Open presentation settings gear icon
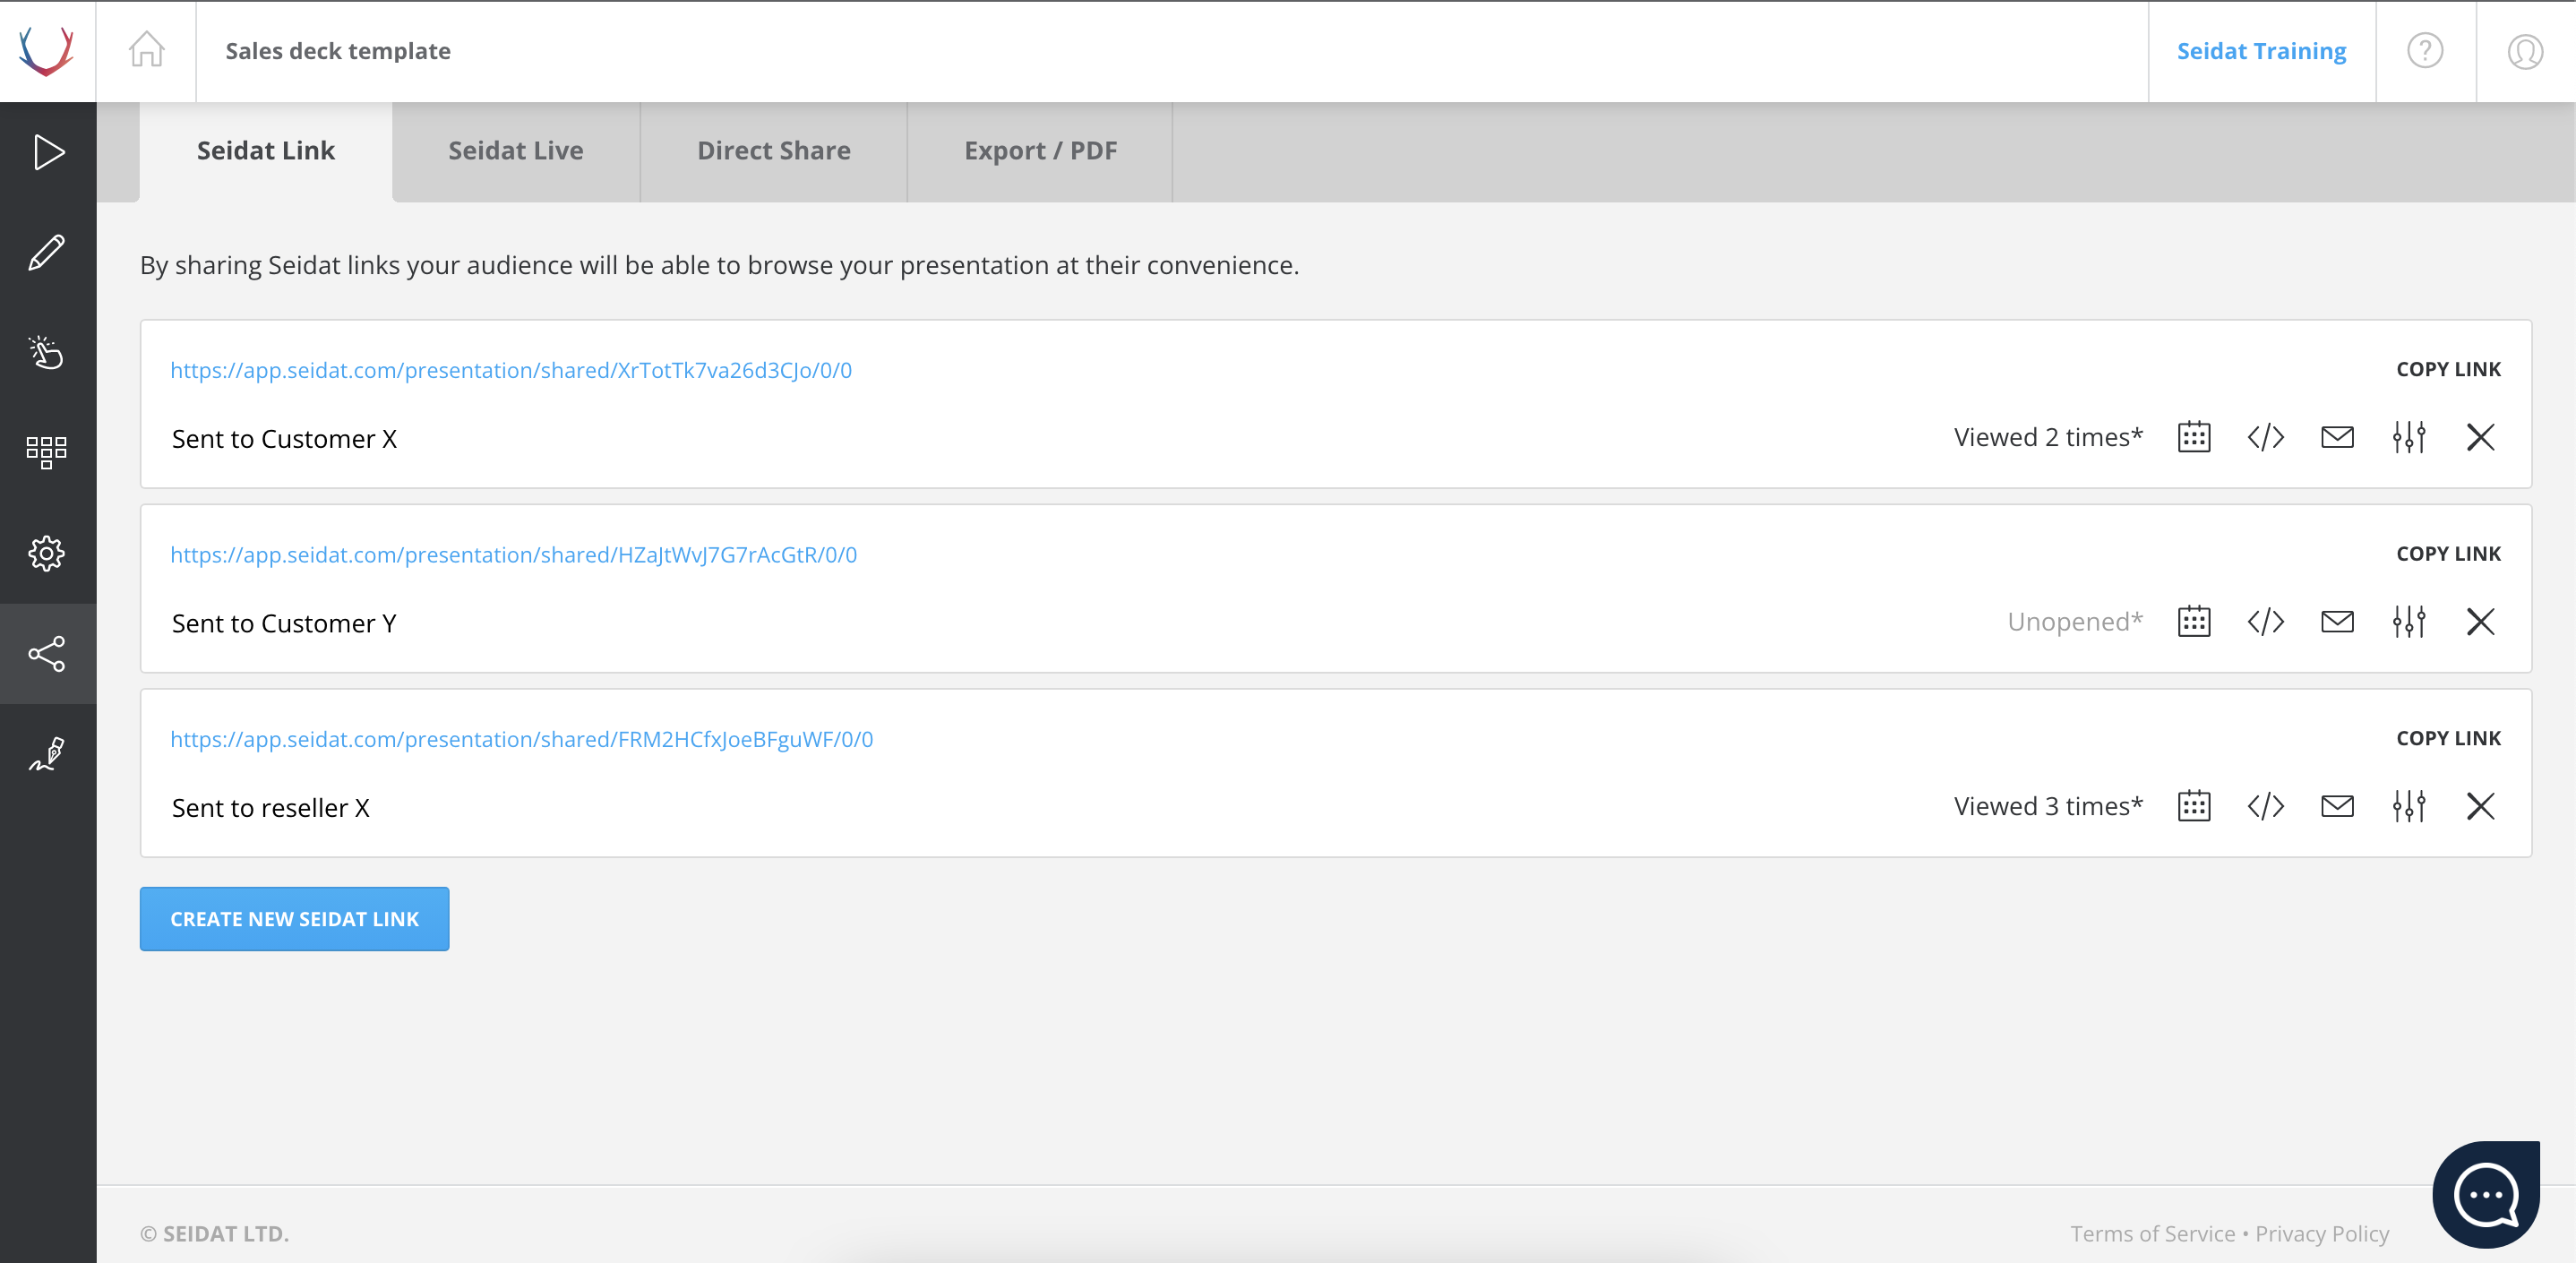2576x1263 pixels. [x=47, y=553]
